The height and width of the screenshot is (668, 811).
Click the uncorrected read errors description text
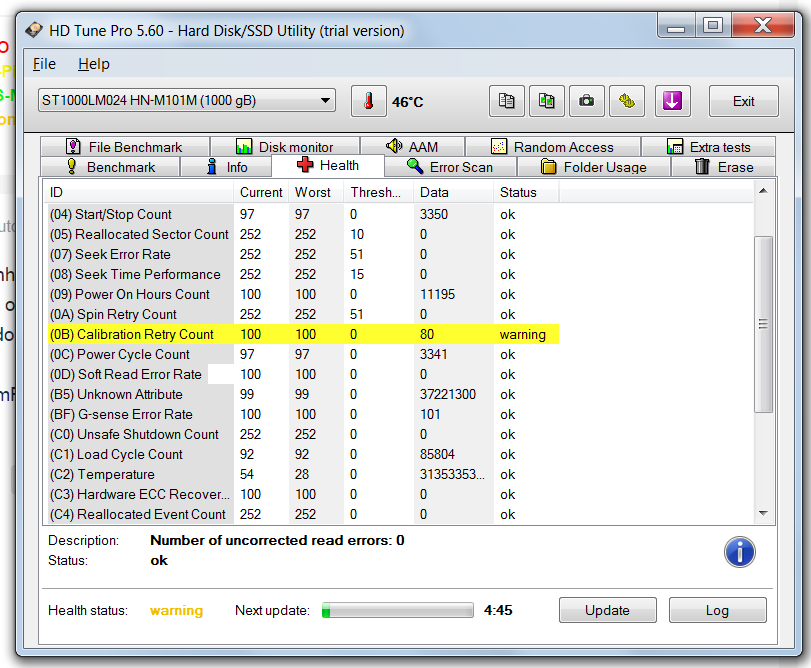277,540
